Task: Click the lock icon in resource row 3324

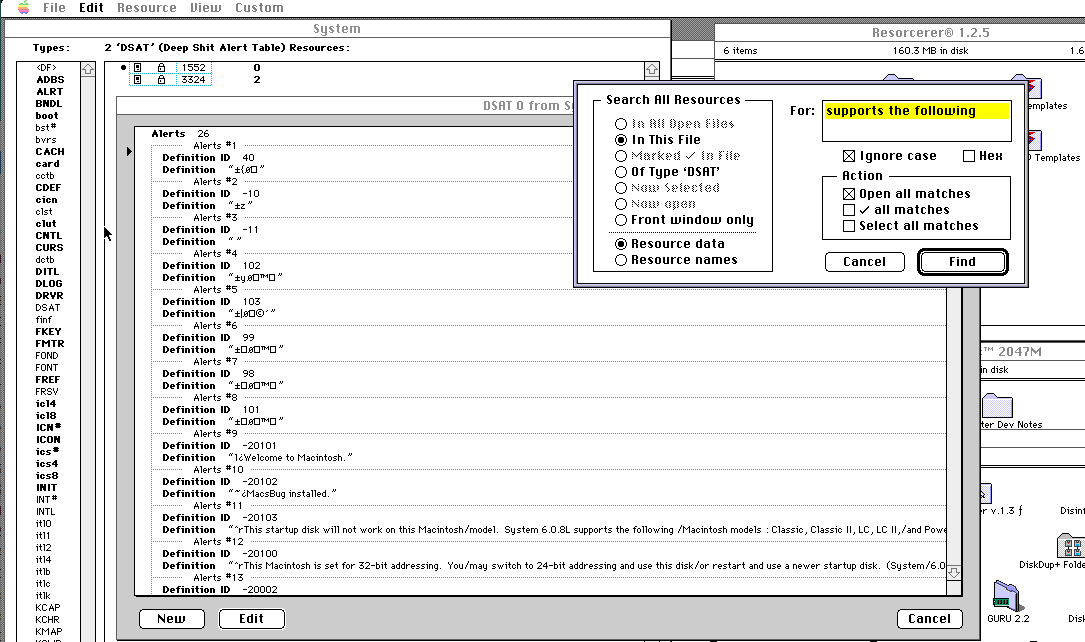Action: 161,80
